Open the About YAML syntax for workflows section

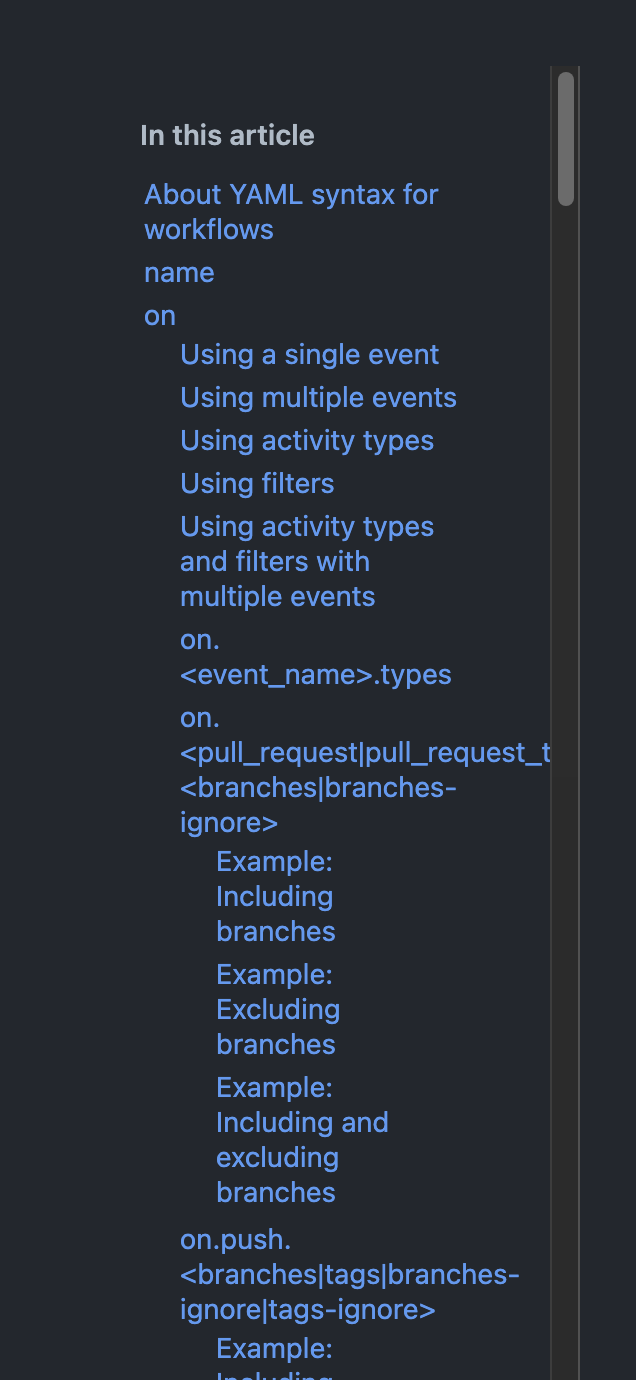pos(291,212)
